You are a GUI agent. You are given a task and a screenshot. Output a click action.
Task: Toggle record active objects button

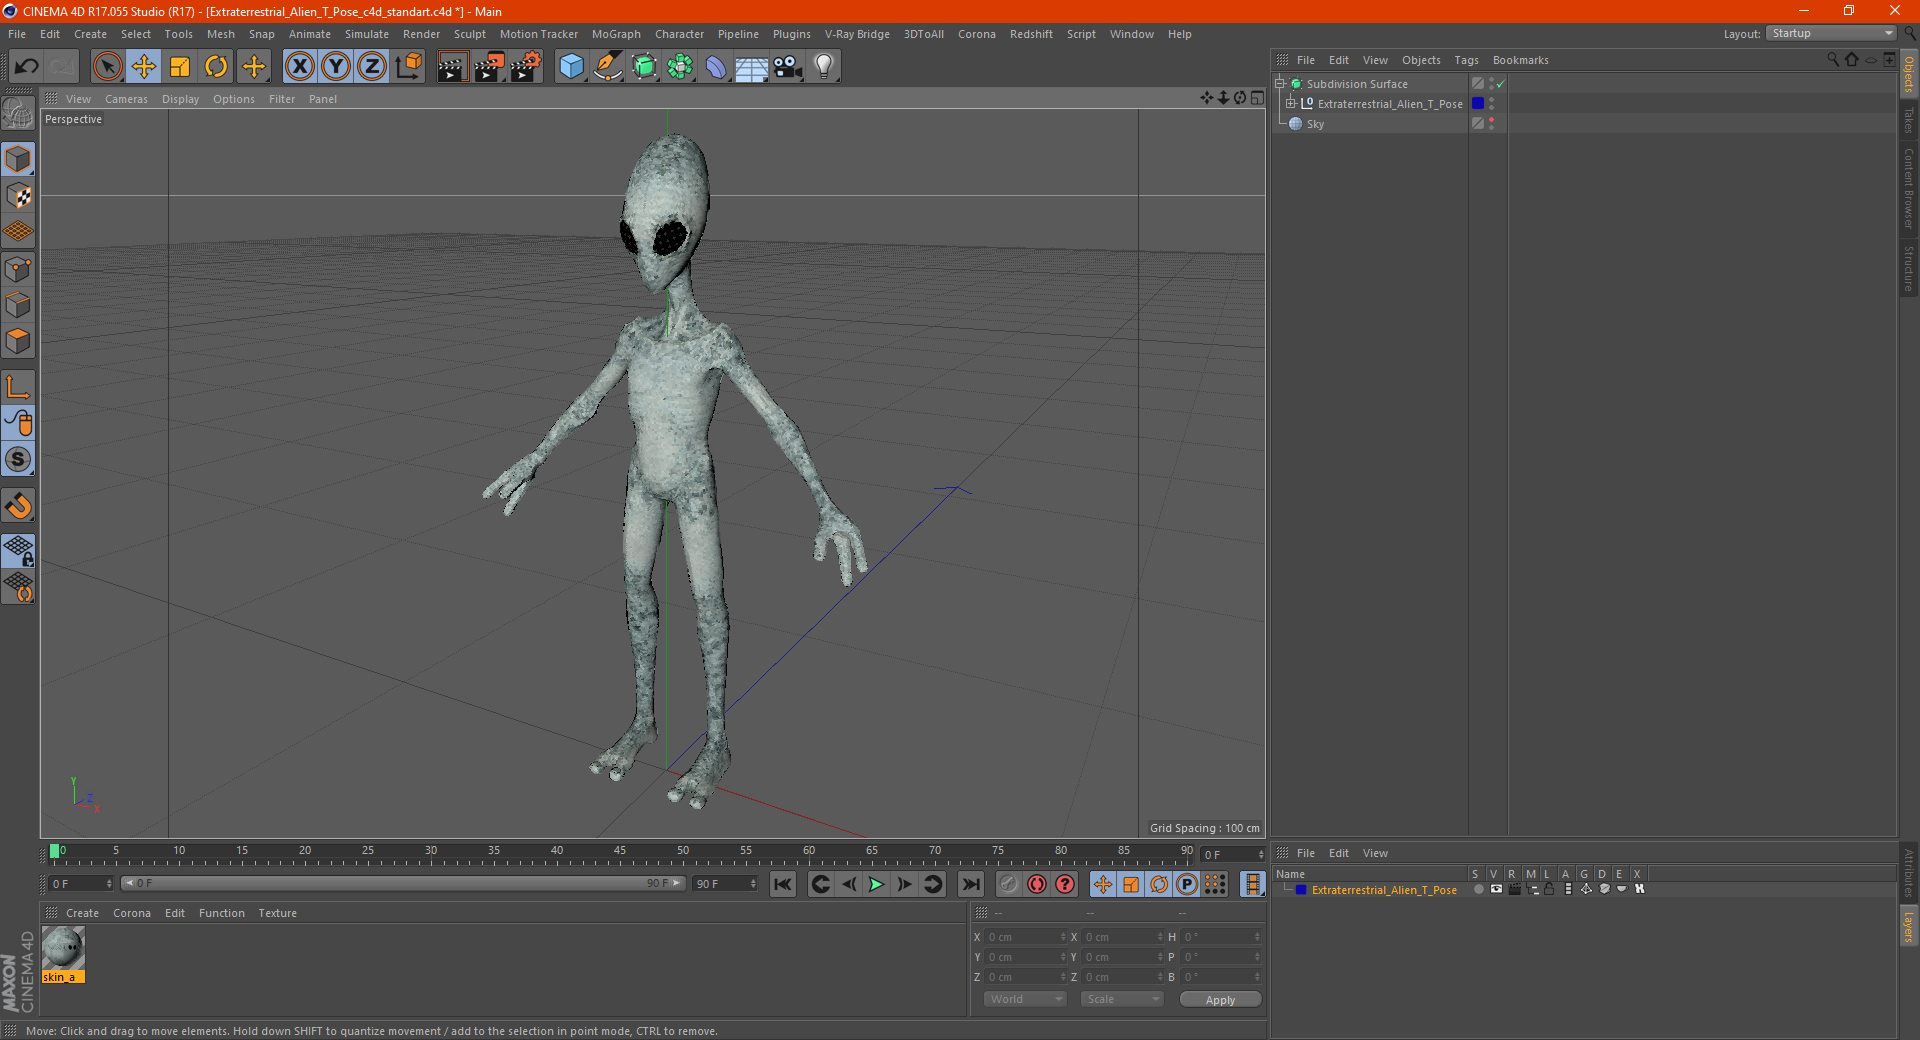pyautogui.click(x=1008, y=884)
